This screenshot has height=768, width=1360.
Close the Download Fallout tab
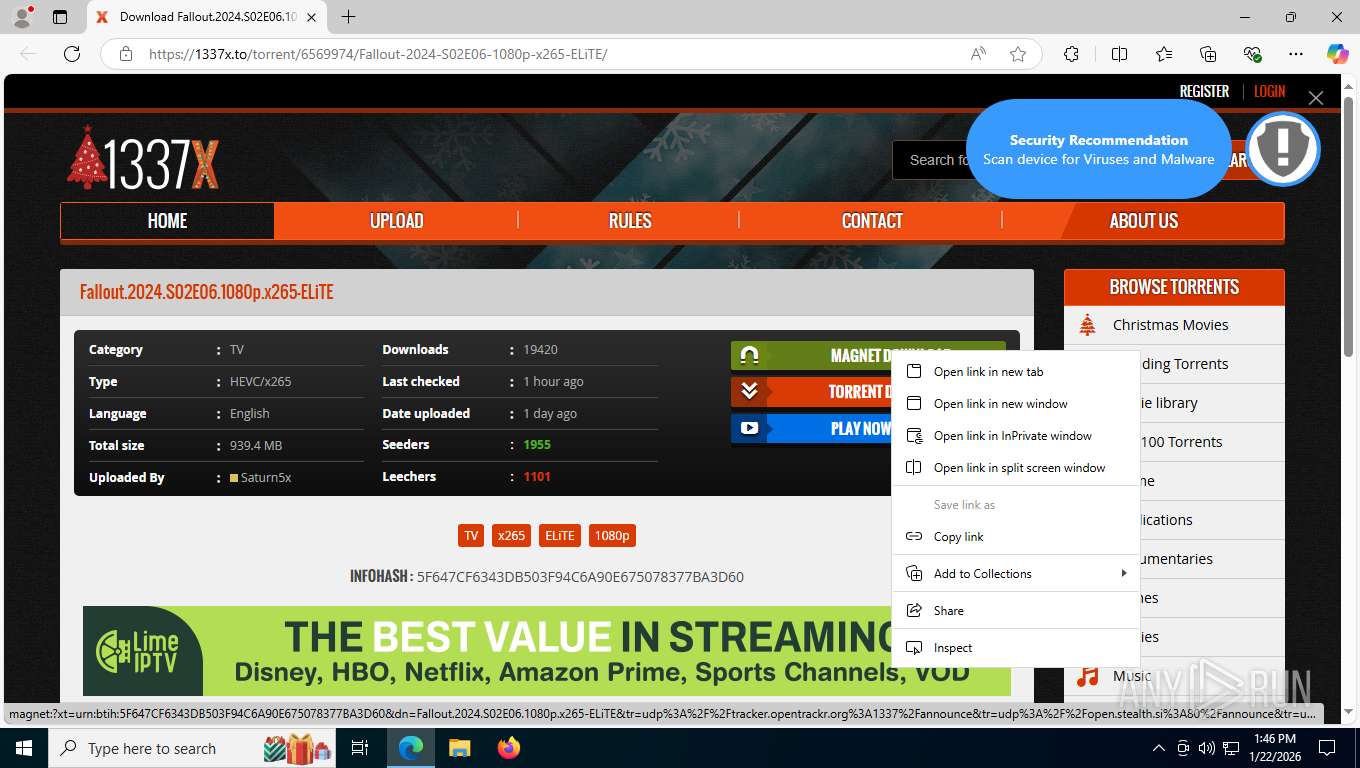pyautogui.click(x=312, y=17)
